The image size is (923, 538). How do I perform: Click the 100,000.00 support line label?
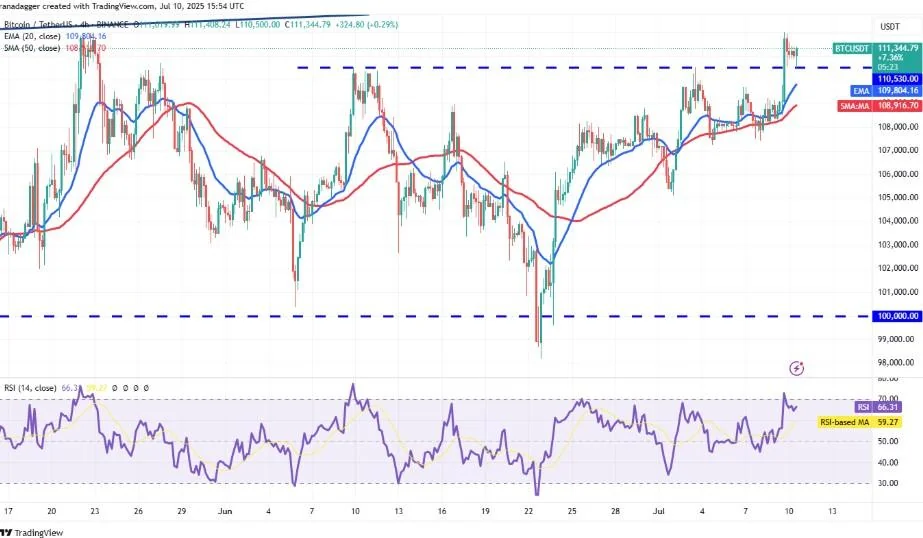pyautogui.click(x=898, y=316)
